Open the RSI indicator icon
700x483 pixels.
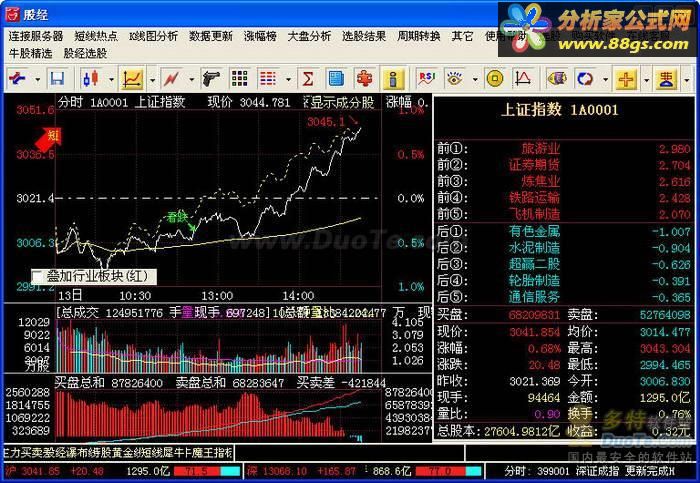point(426,79)
